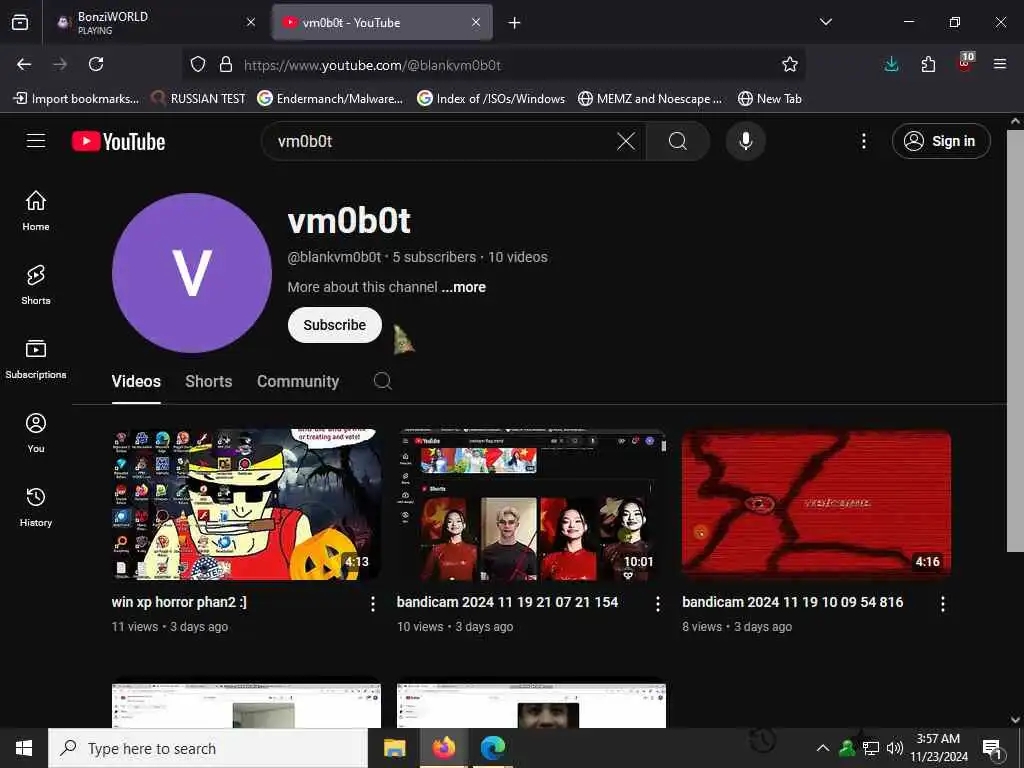Start voice search with the microphone

(745, 141)
